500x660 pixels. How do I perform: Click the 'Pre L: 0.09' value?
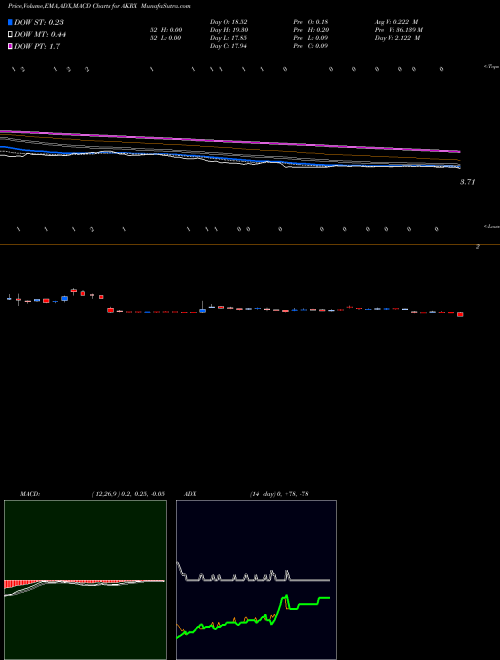(311, 38)
